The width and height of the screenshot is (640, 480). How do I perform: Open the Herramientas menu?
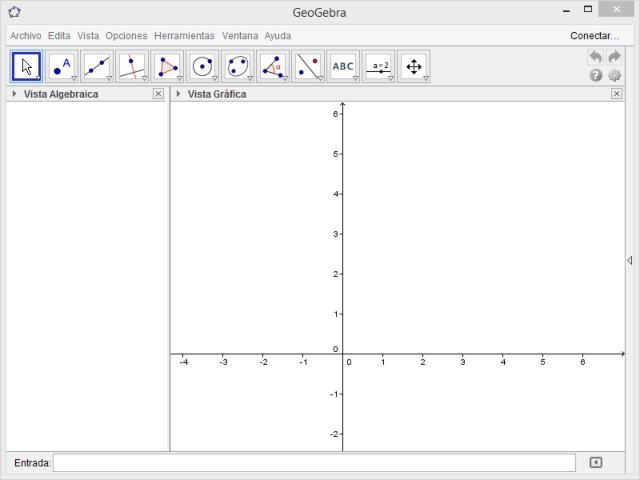(x=184, y=36)
